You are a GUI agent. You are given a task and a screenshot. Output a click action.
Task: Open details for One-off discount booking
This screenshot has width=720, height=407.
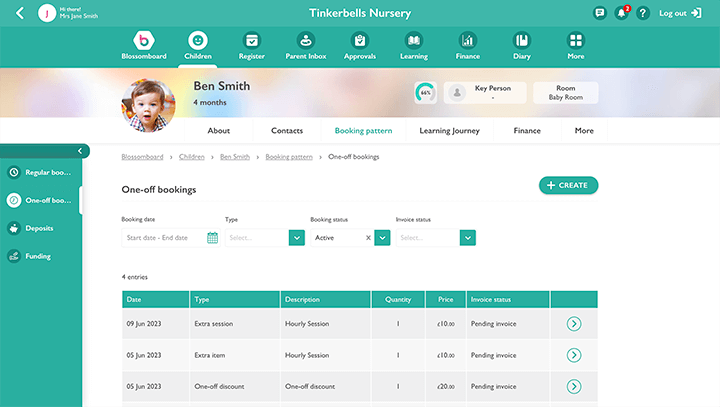pos(574,386)
